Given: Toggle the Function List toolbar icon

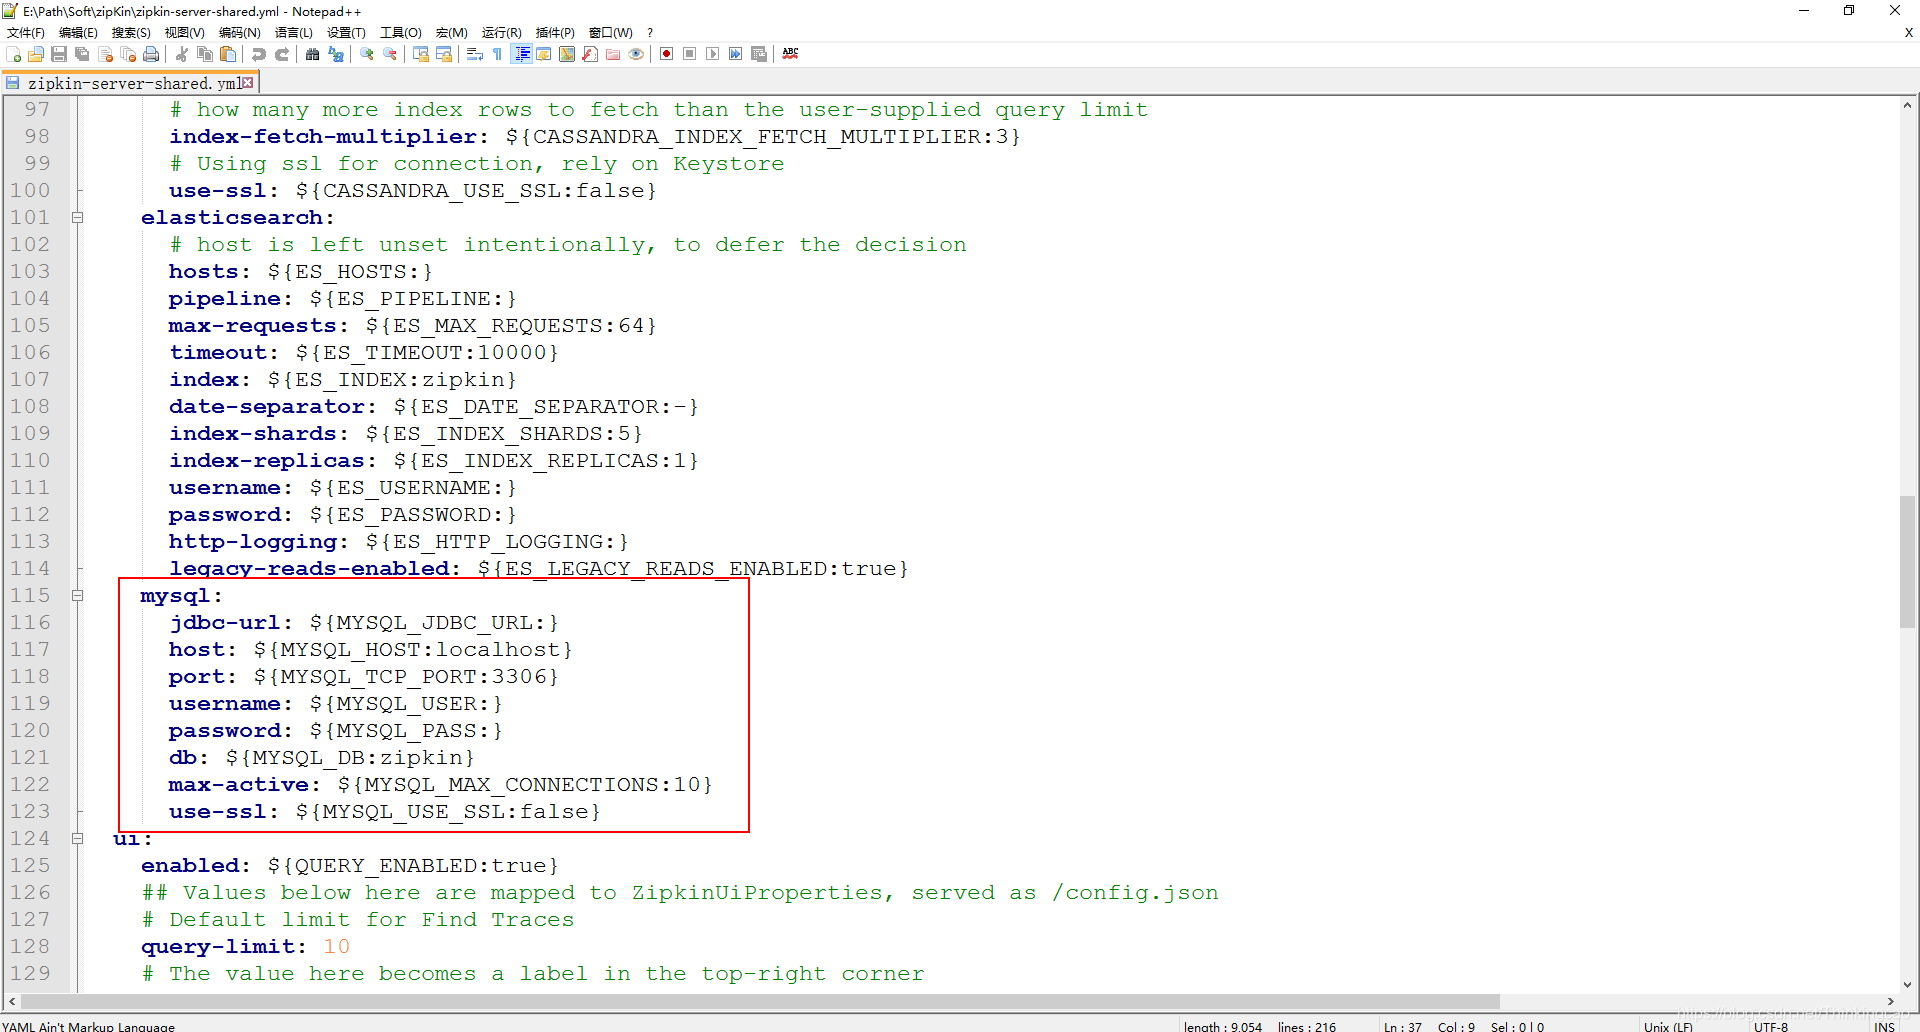Looking at the screenshot, I should coord(590,54).
